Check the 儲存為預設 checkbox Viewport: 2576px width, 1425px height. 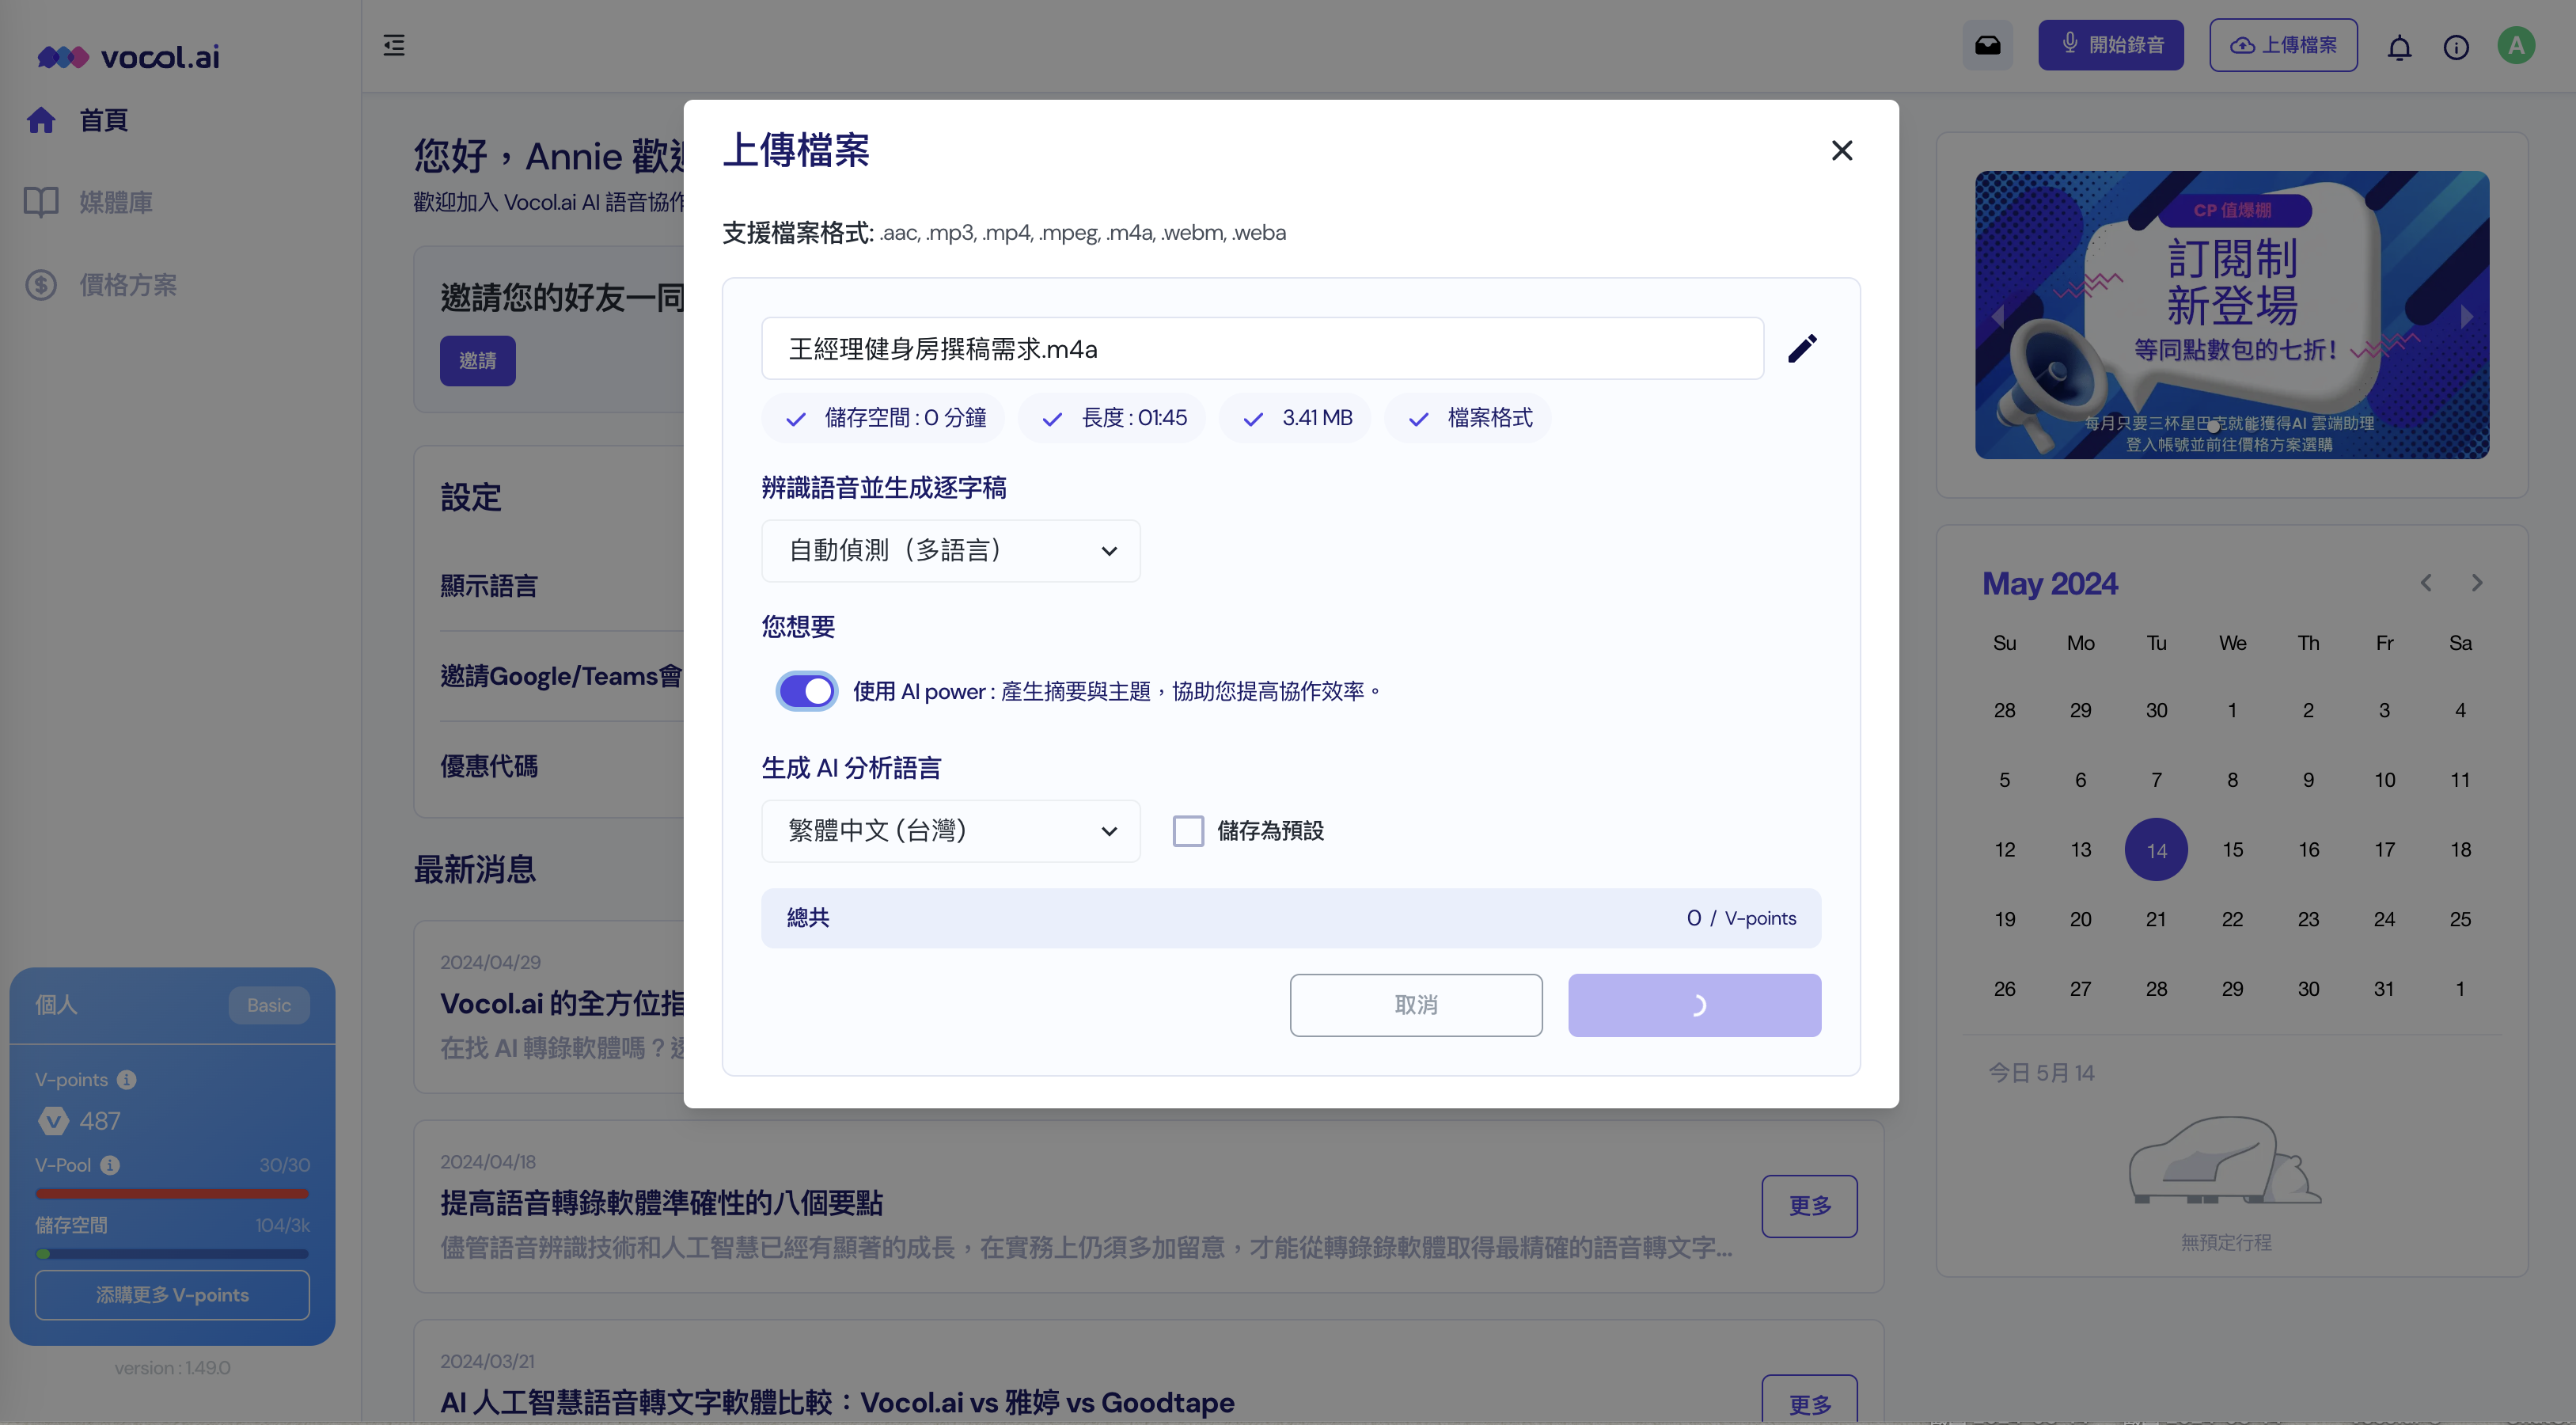click(x=1188, y=831)
